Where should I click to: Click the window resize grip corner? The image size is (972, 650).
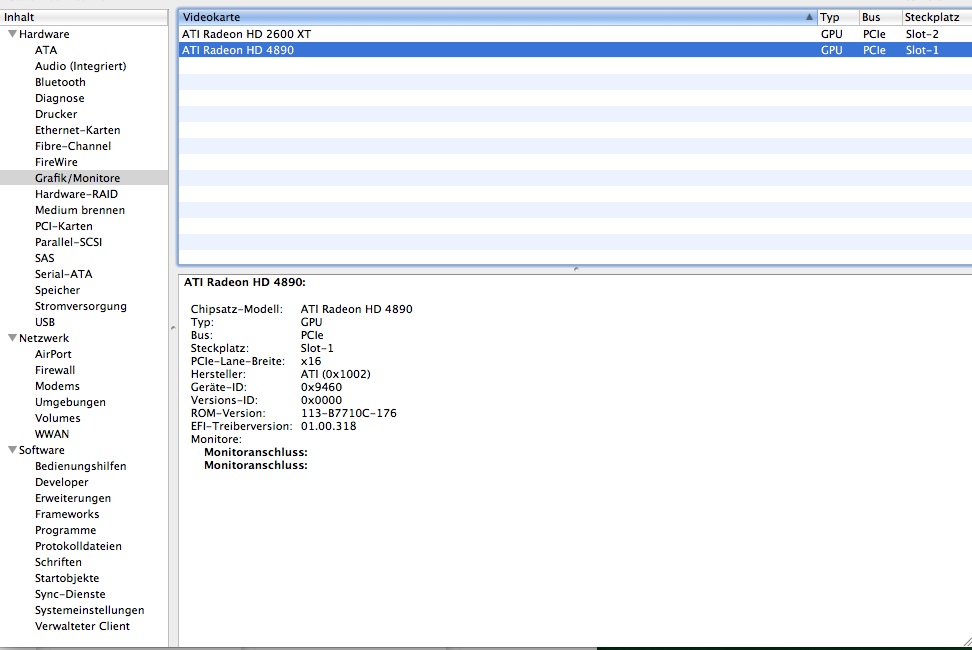pos(967,643)
